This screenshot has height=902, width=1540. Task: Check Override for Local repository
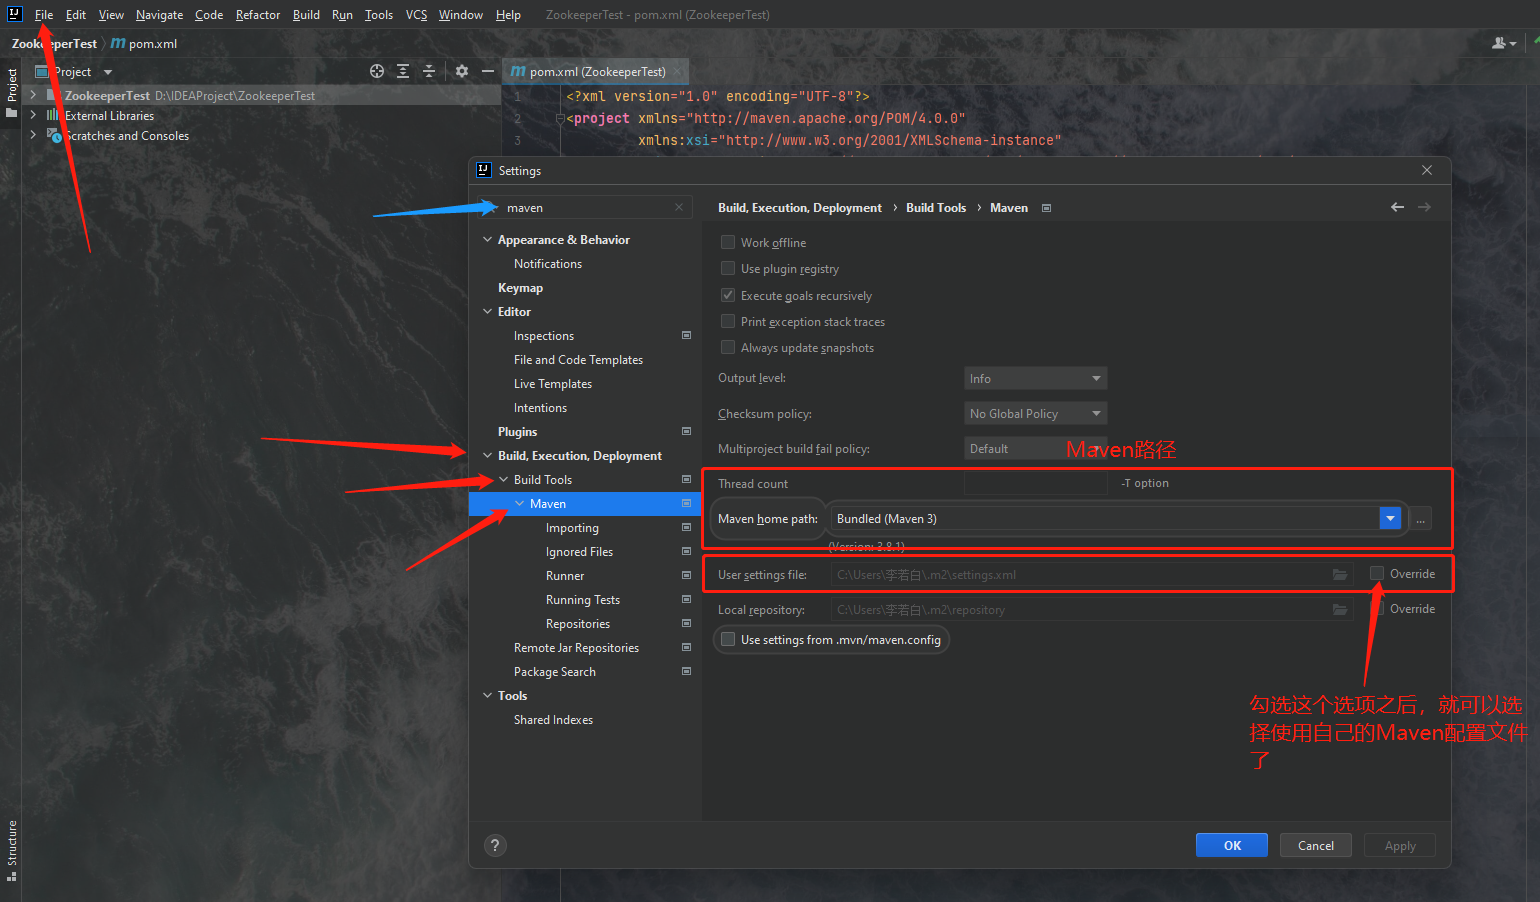pyautogui.click(x=1377, y=608)
